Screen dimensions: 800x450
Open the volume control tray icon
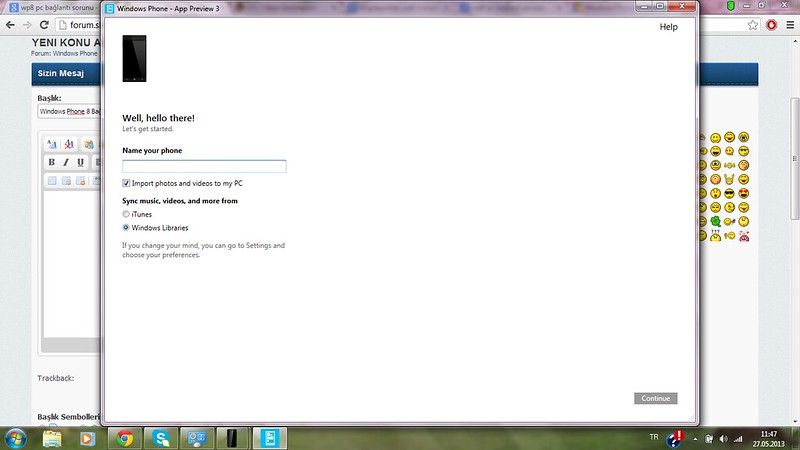723,439
